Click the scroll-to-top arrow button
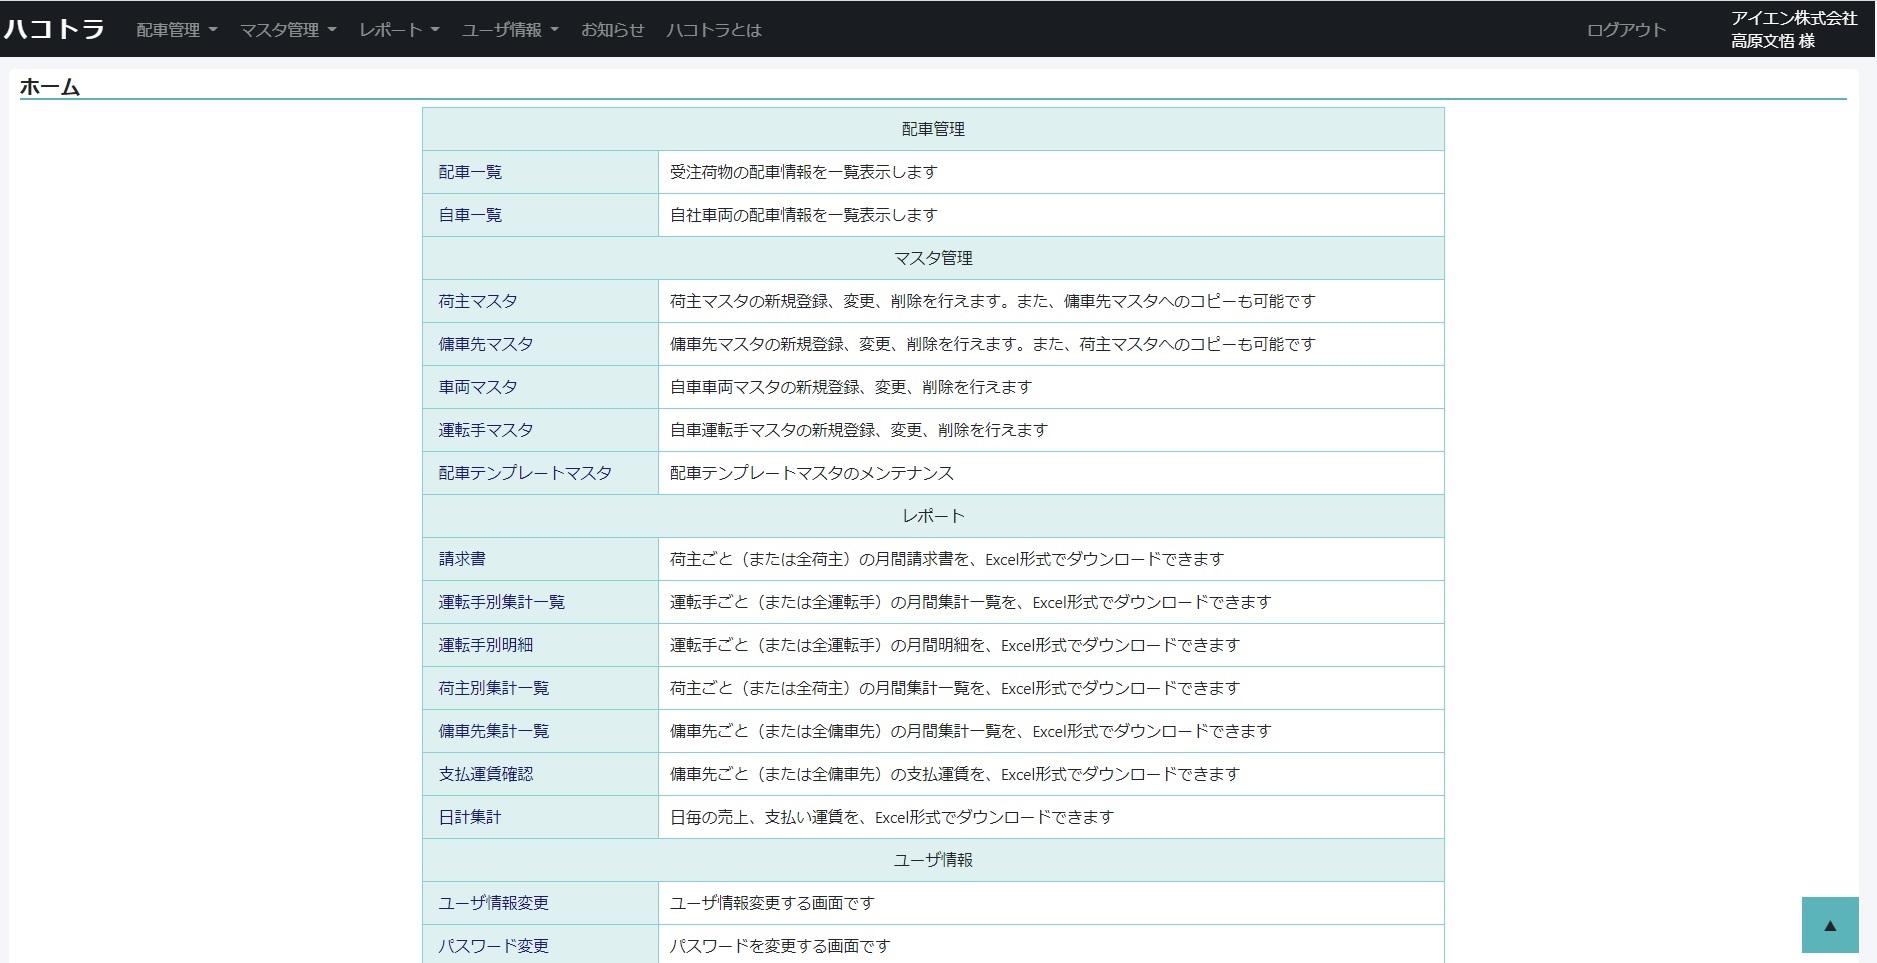This screenshot has height=963, width=1877. pos(1829,925)
